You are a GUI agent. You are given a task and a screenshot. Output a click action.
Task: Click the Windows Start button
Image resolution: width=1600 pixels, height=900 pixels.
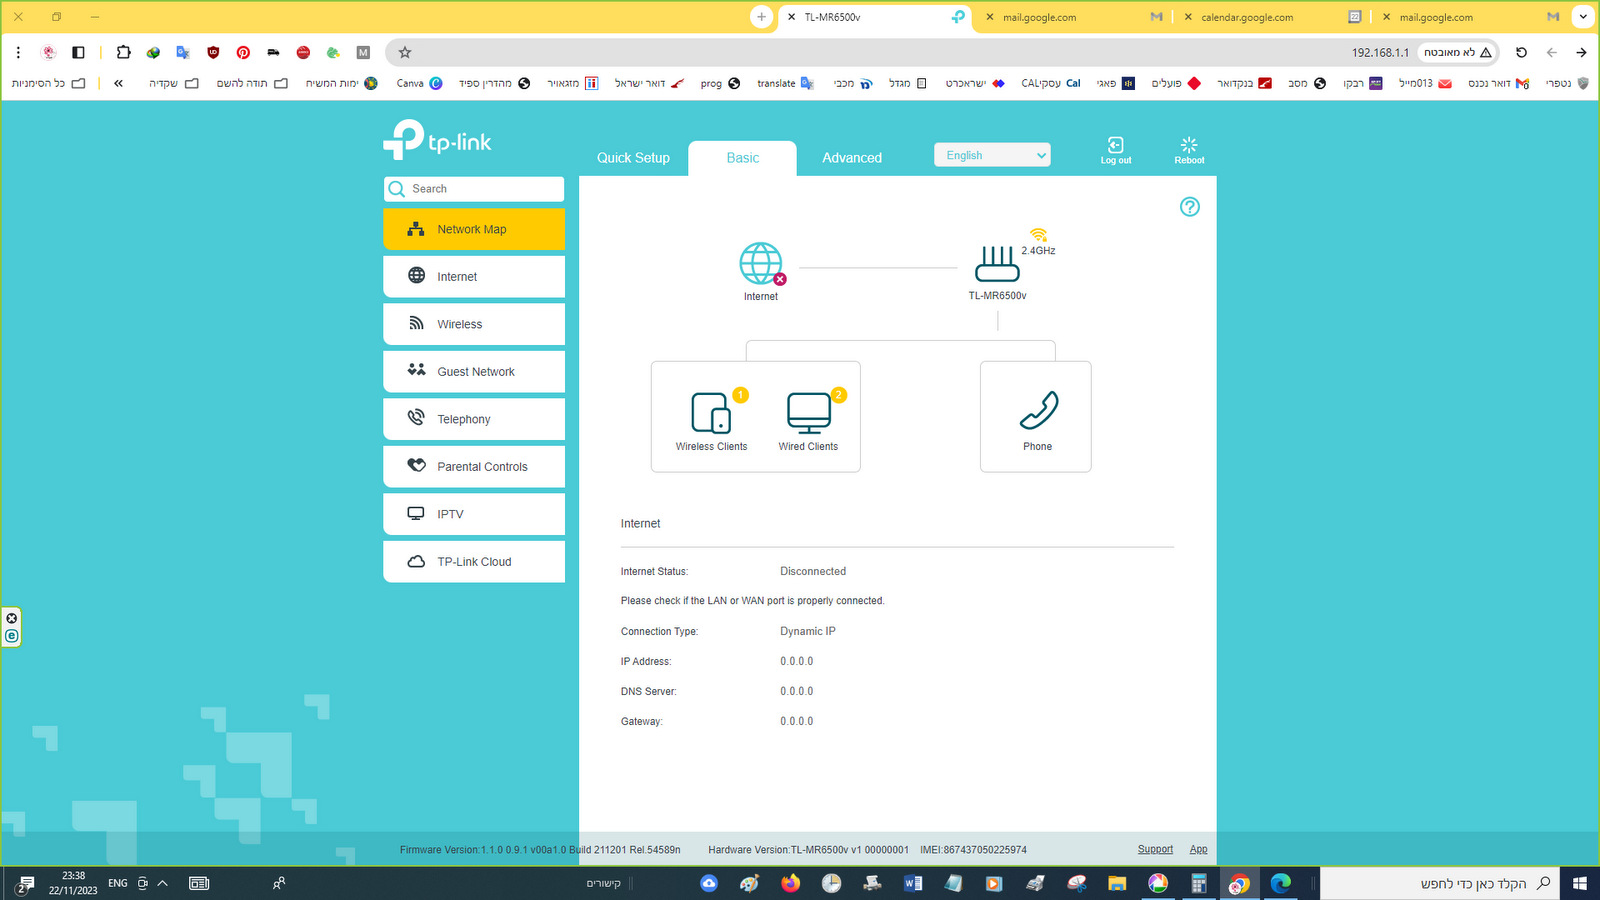click(1580, 883)
